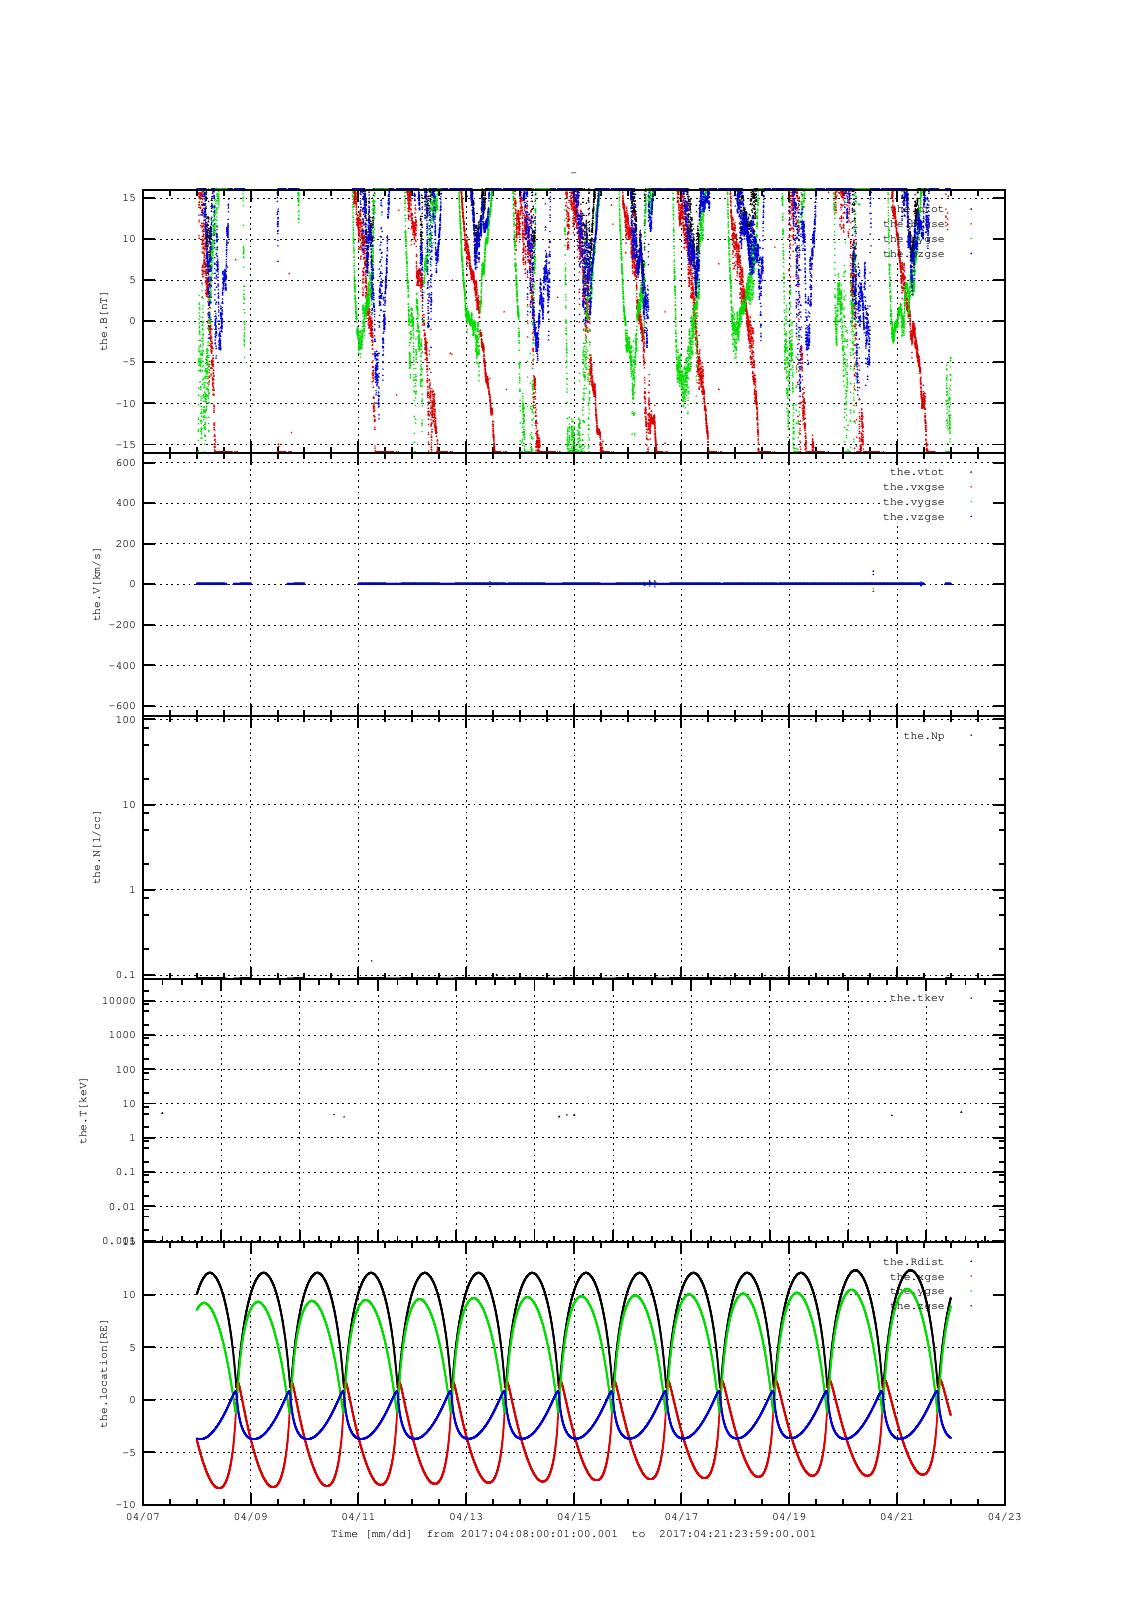This screenshot has height=1600, width=1131.
Task: Click the the.vzgse legend label
Action: (x=913, y=517)
